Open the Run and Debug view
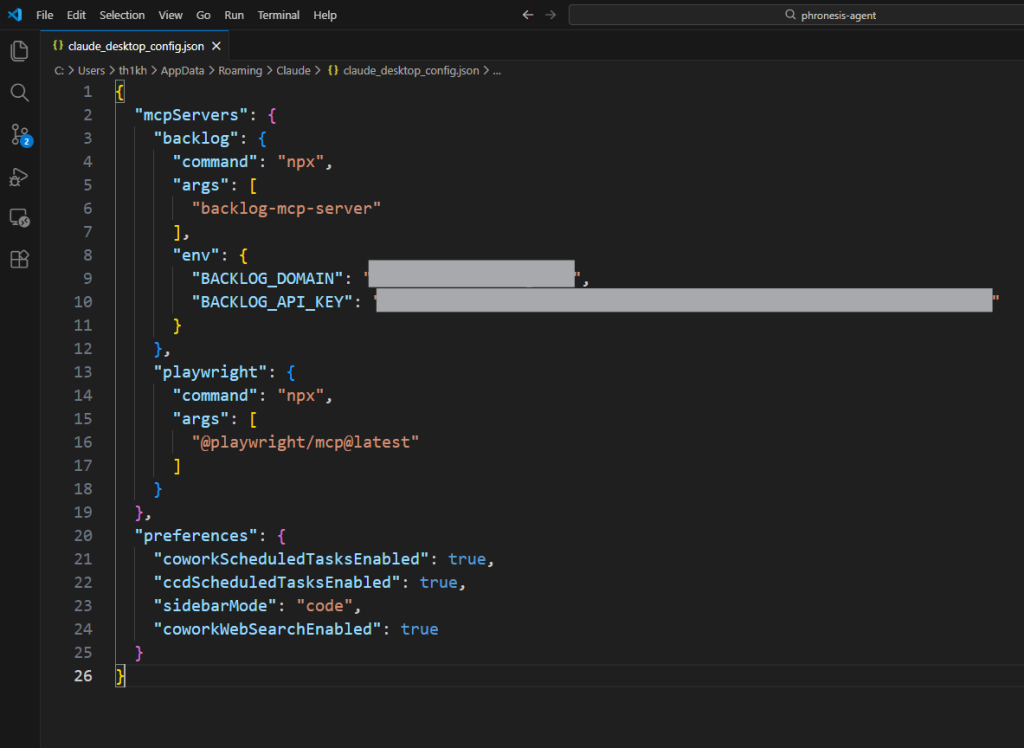This screenshot has width=1024, height=748. click(18, 178)
